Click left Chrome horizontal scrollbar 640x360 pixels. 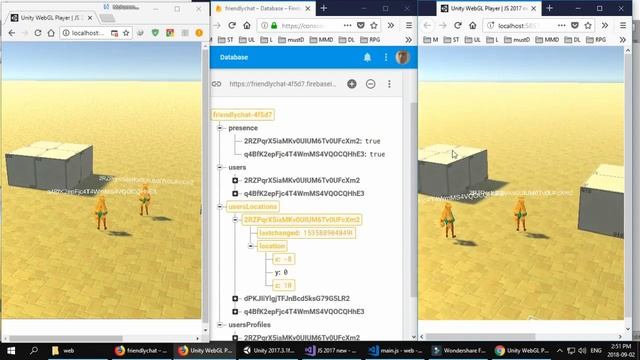tap(66, 338)
